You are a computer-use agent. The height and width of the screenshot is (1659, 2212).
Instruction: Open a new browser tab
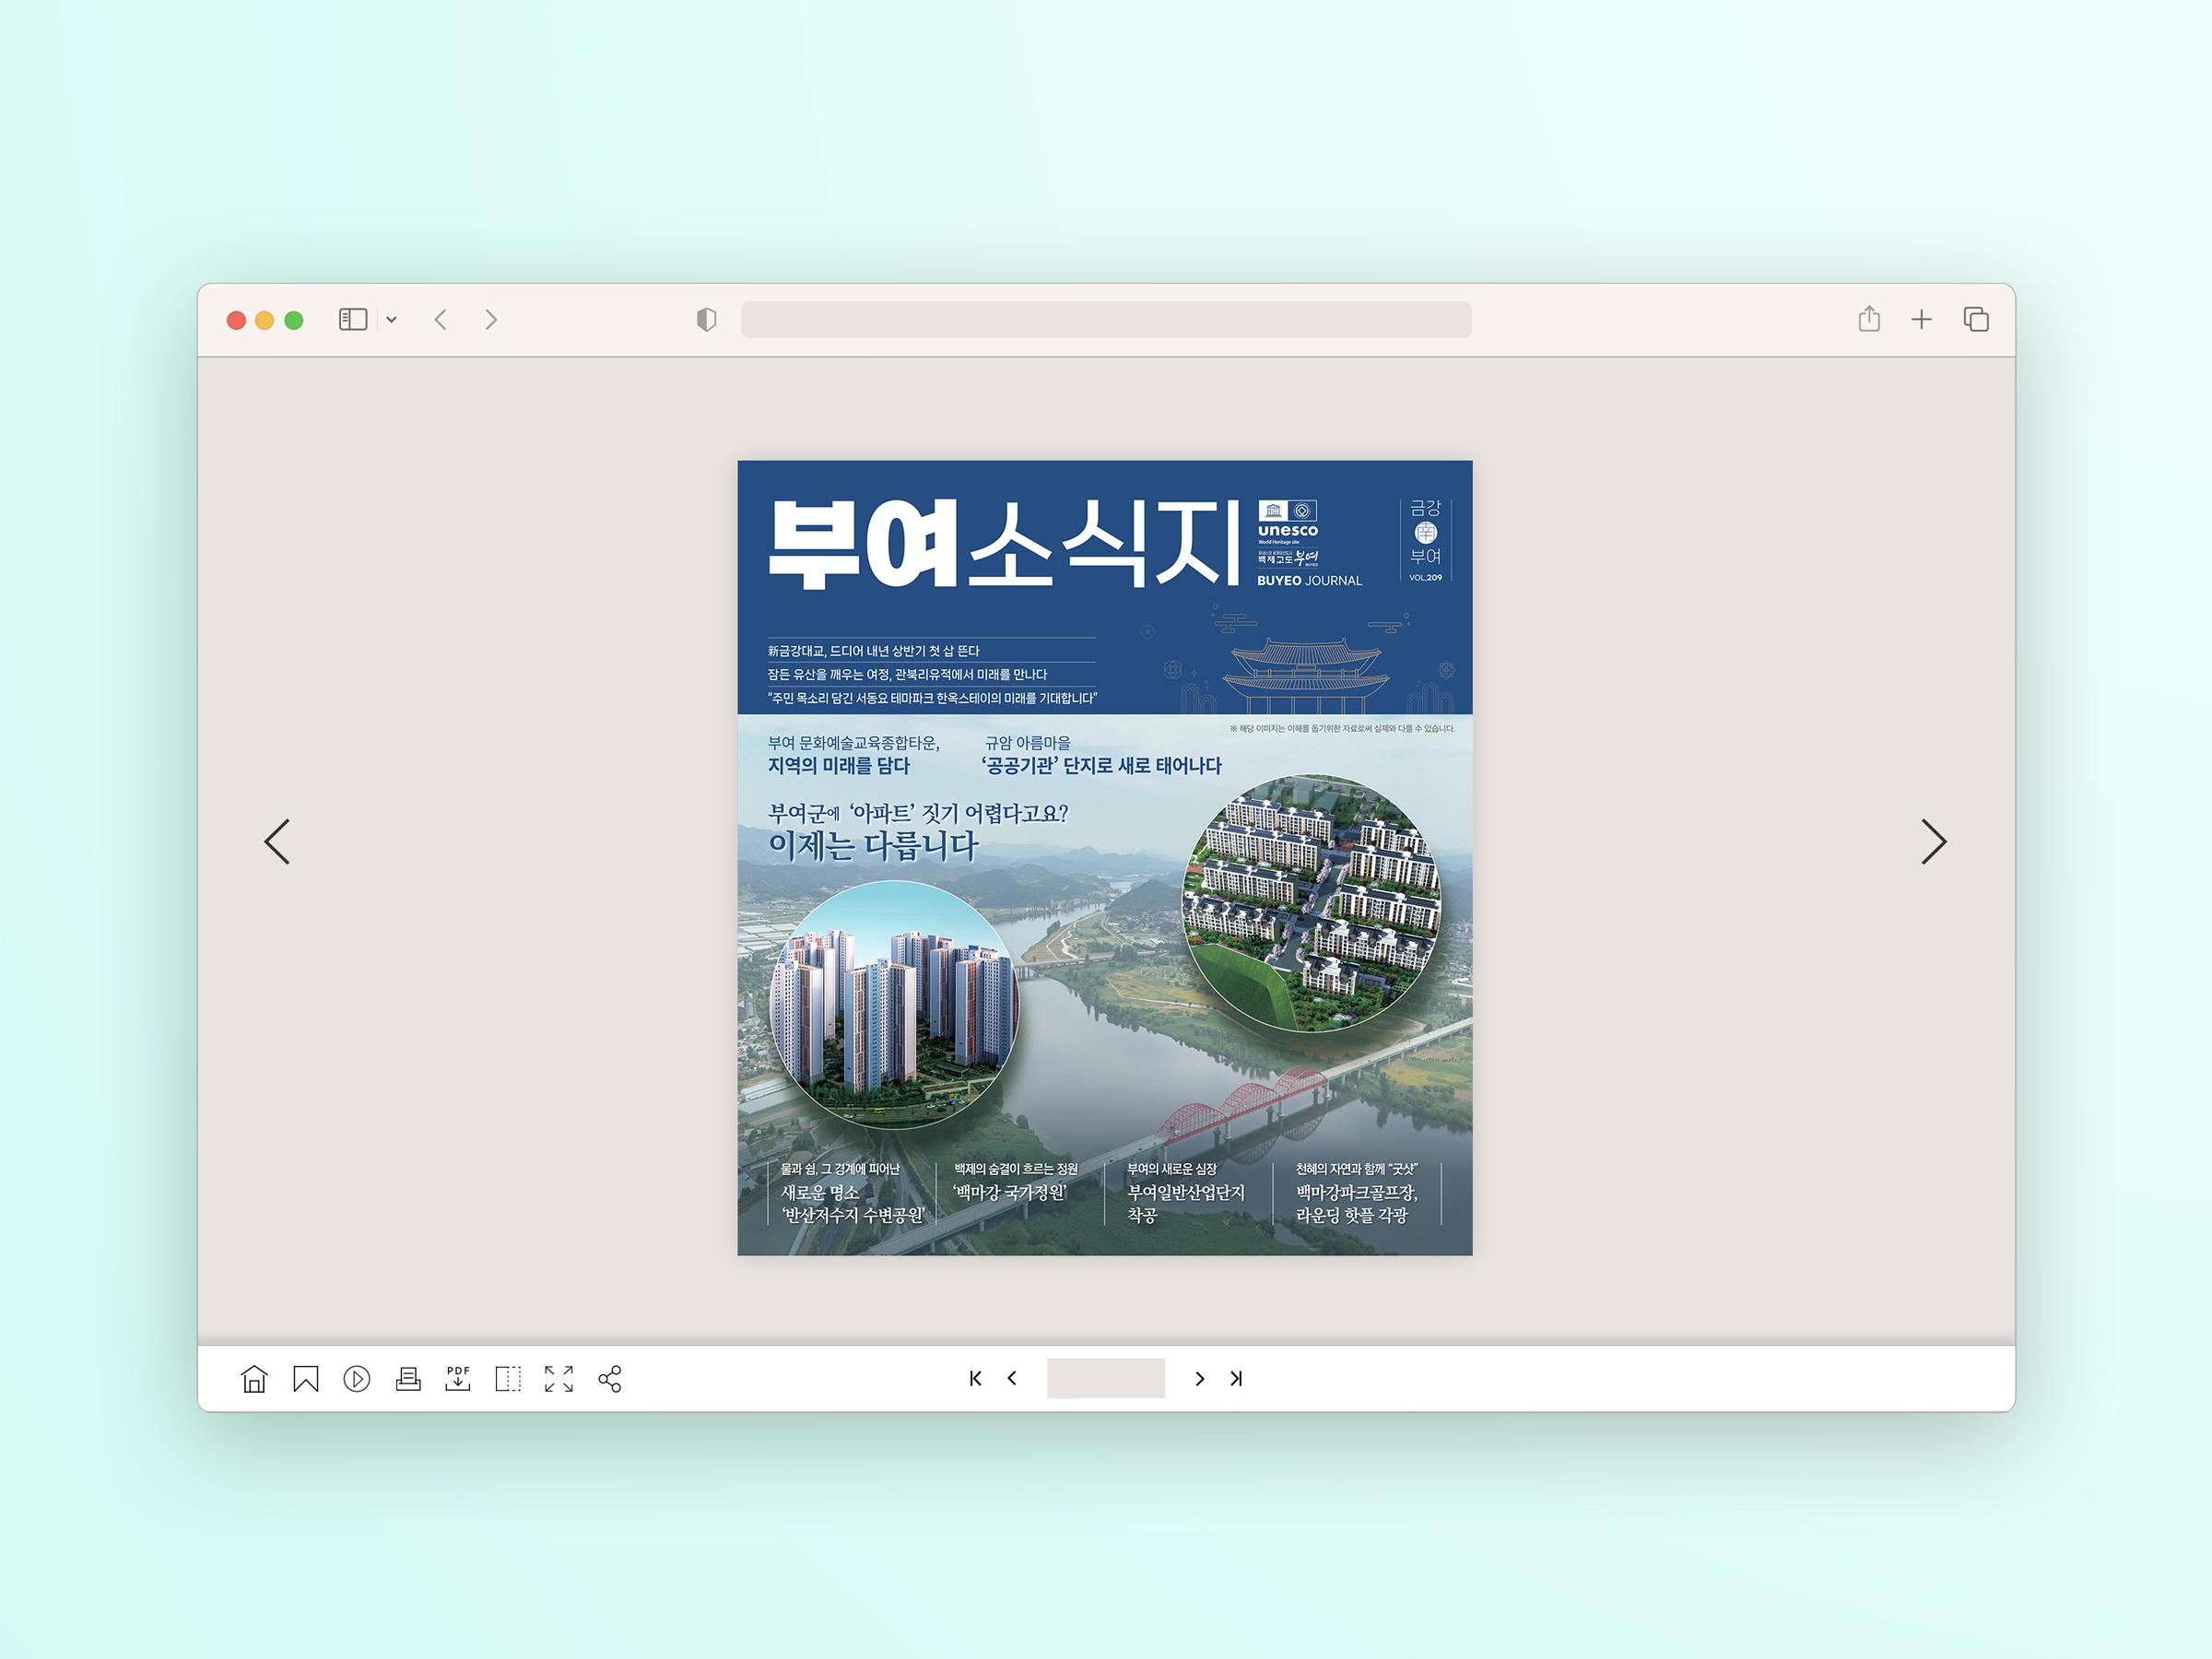click(x=1921, y=319)
